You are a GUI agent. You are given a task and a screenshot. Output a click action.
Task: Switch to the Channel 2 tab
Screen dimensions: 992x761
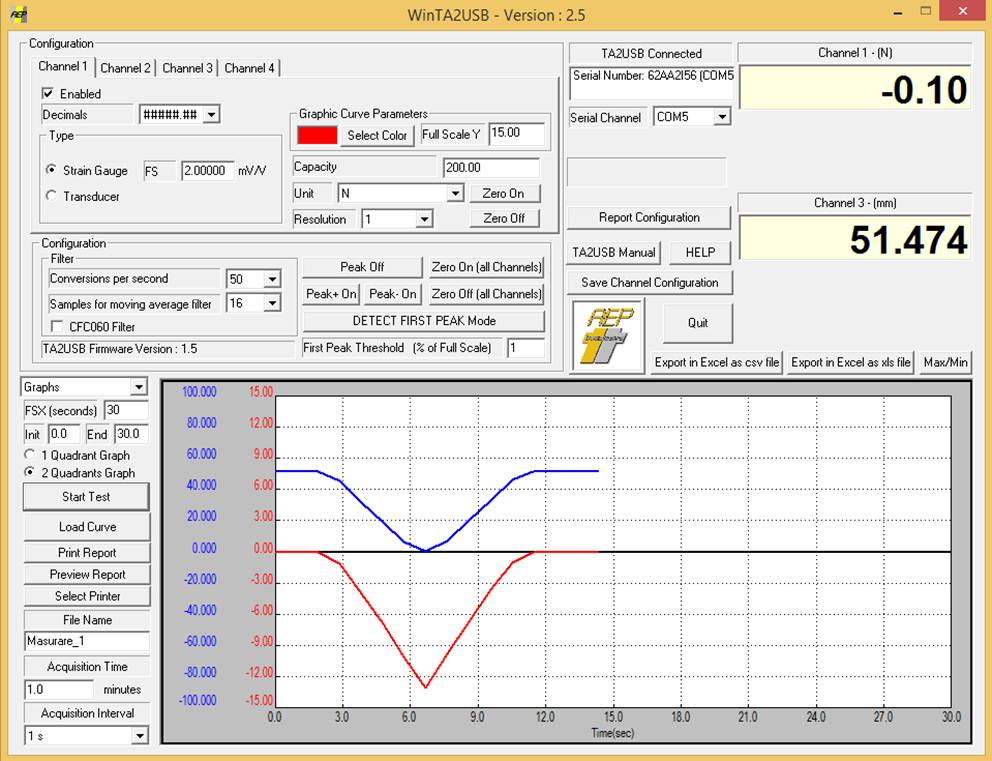(126, 68)
